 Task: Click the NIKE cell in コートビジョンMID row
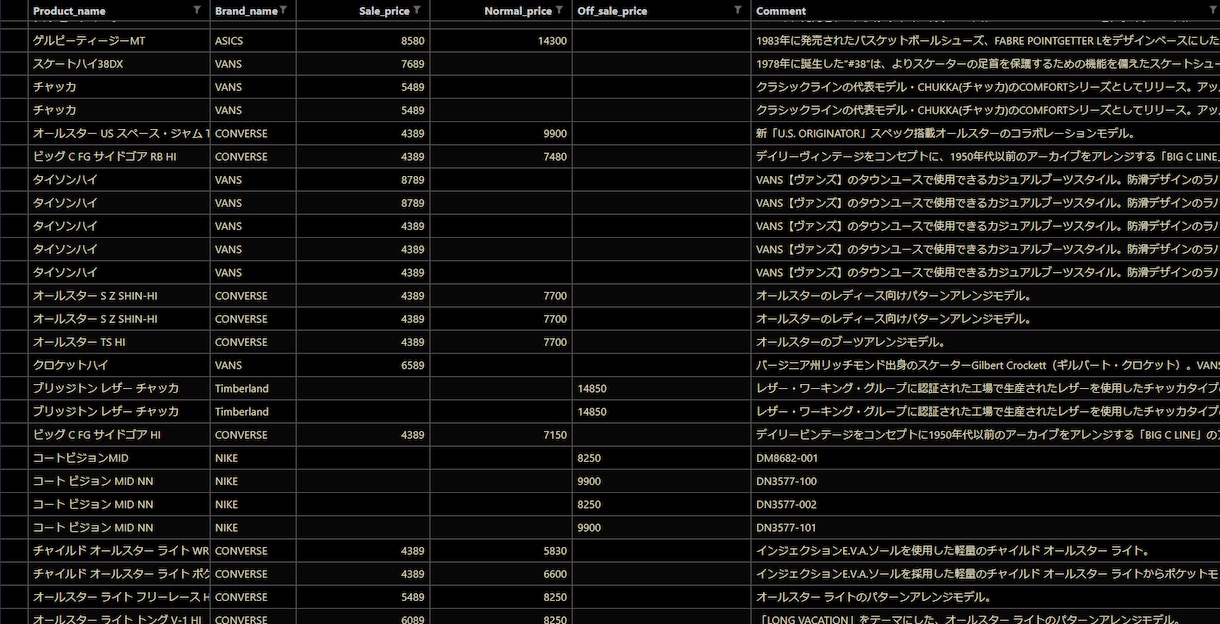253,458
